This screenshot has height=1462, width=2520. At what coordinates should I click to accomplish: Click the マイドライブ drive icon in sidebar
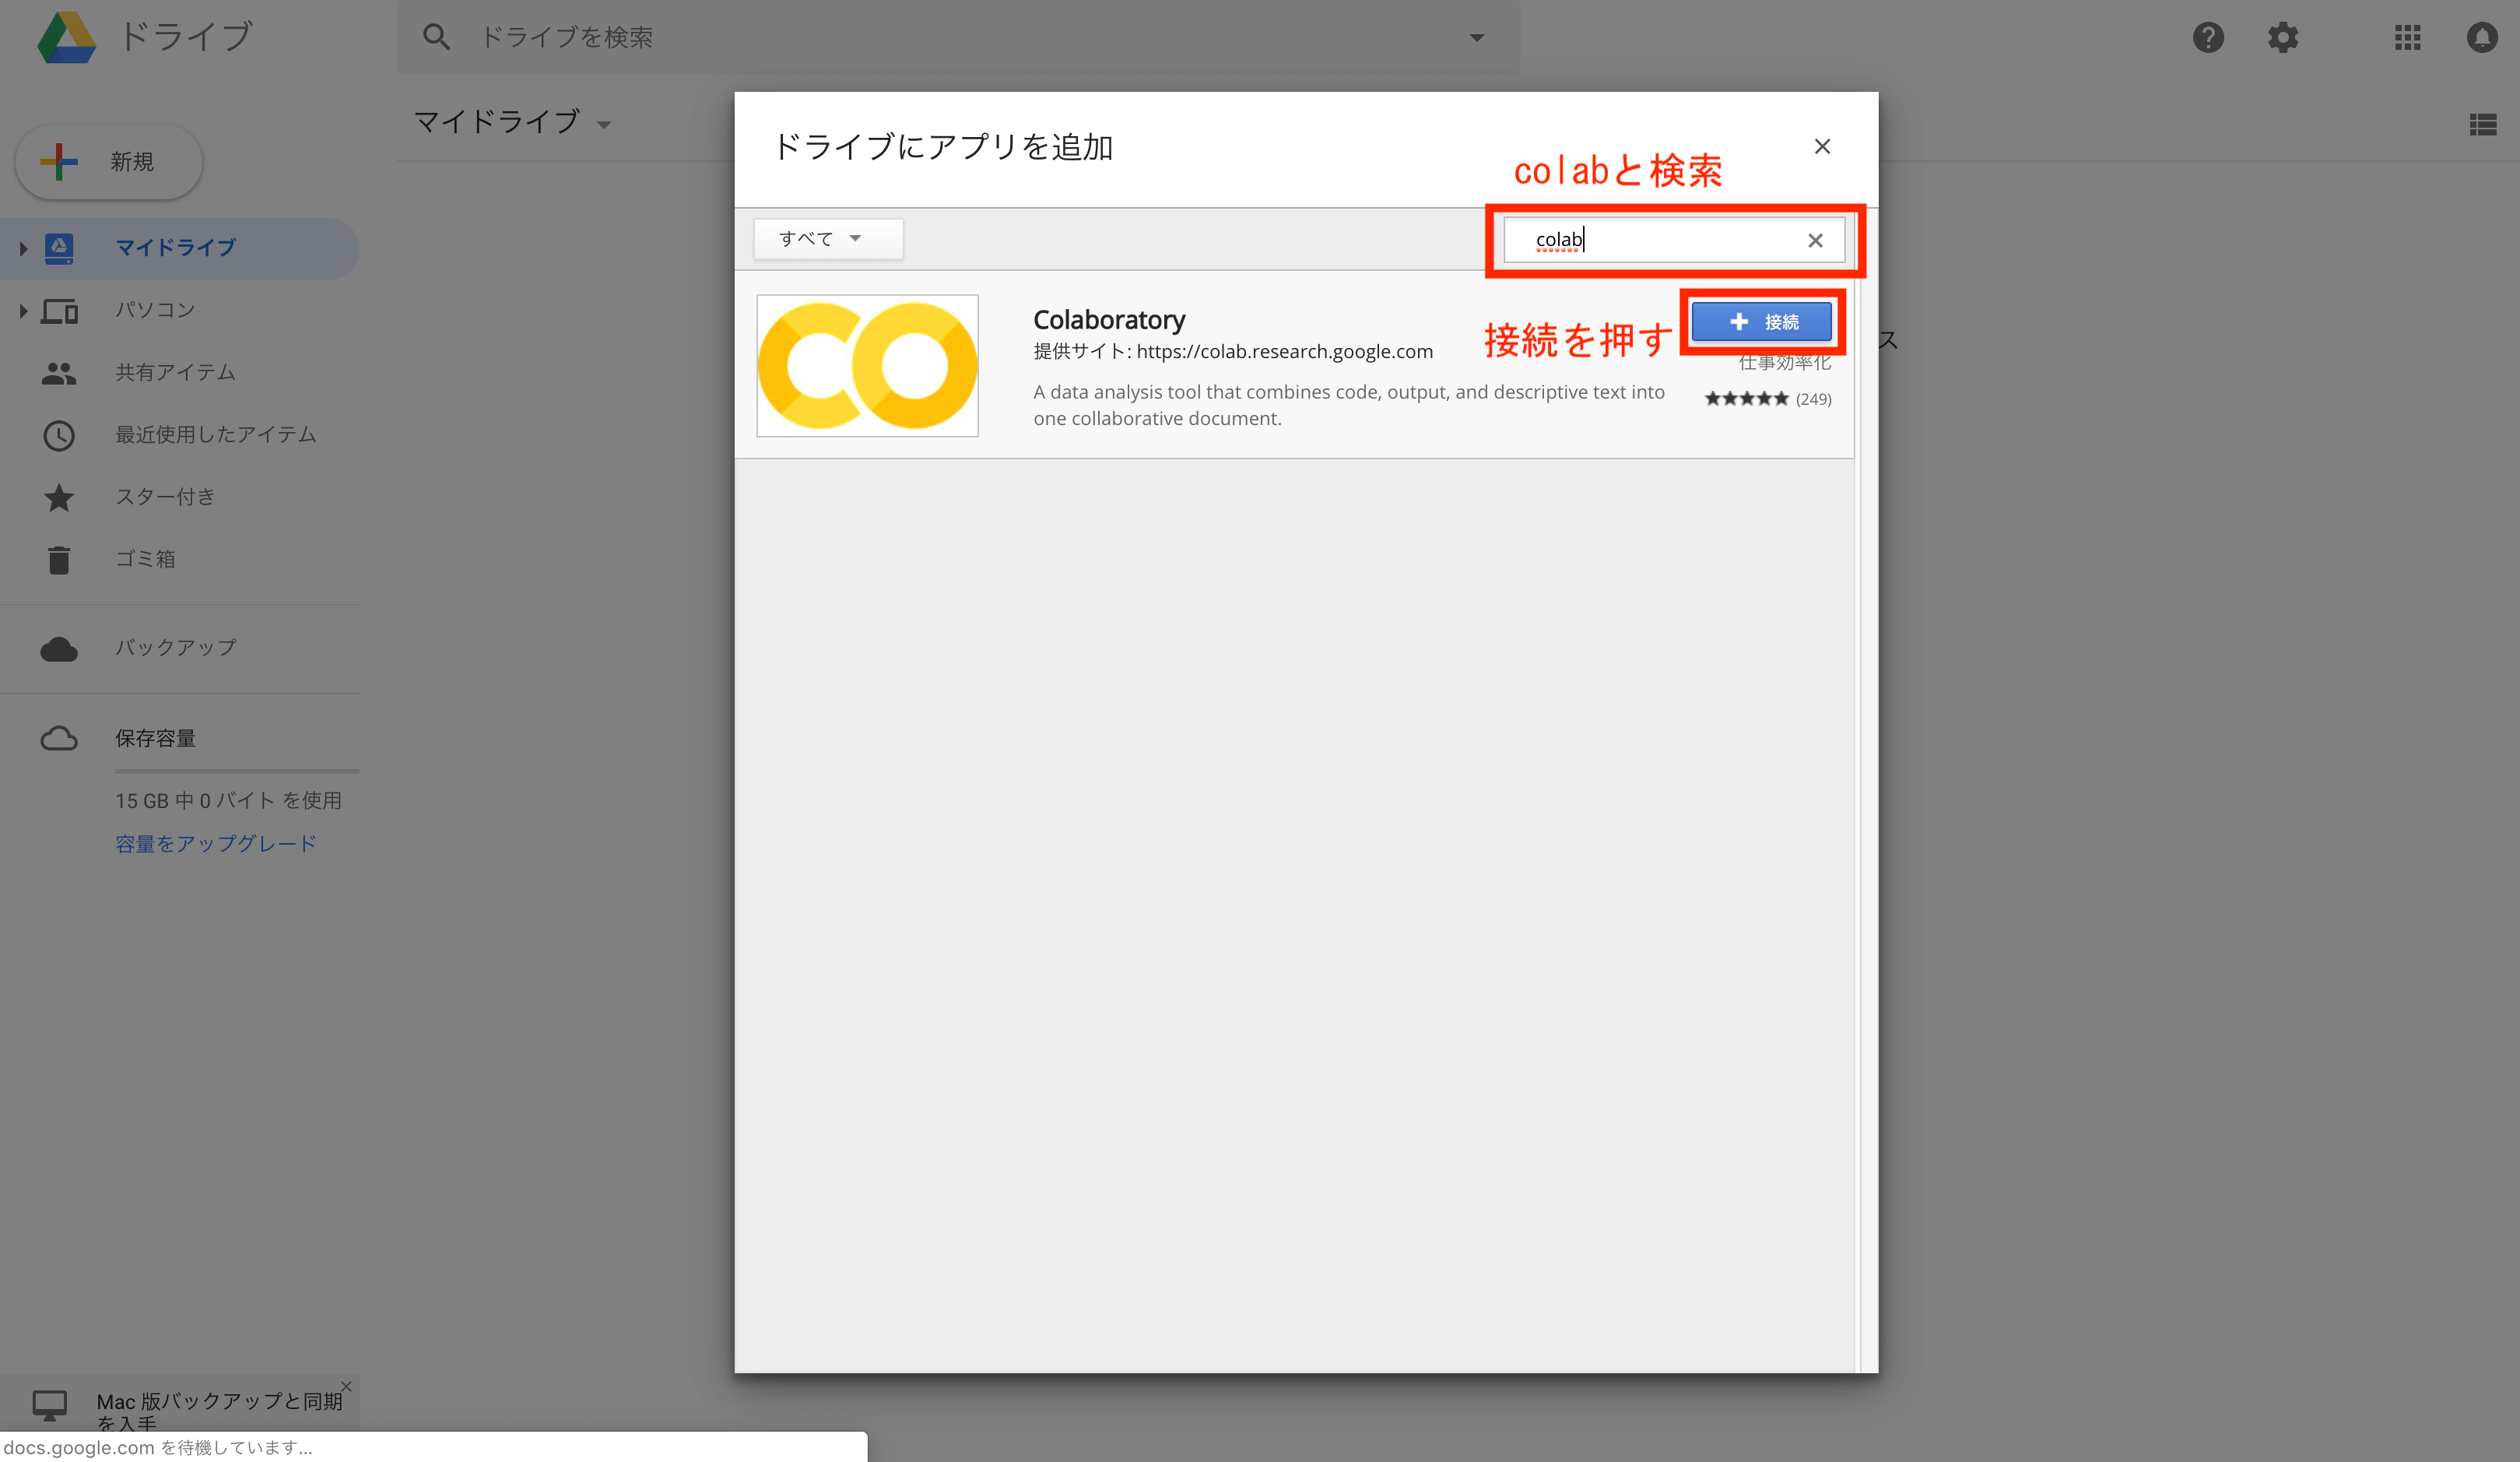pyautogui.click(x=59, y=248)
